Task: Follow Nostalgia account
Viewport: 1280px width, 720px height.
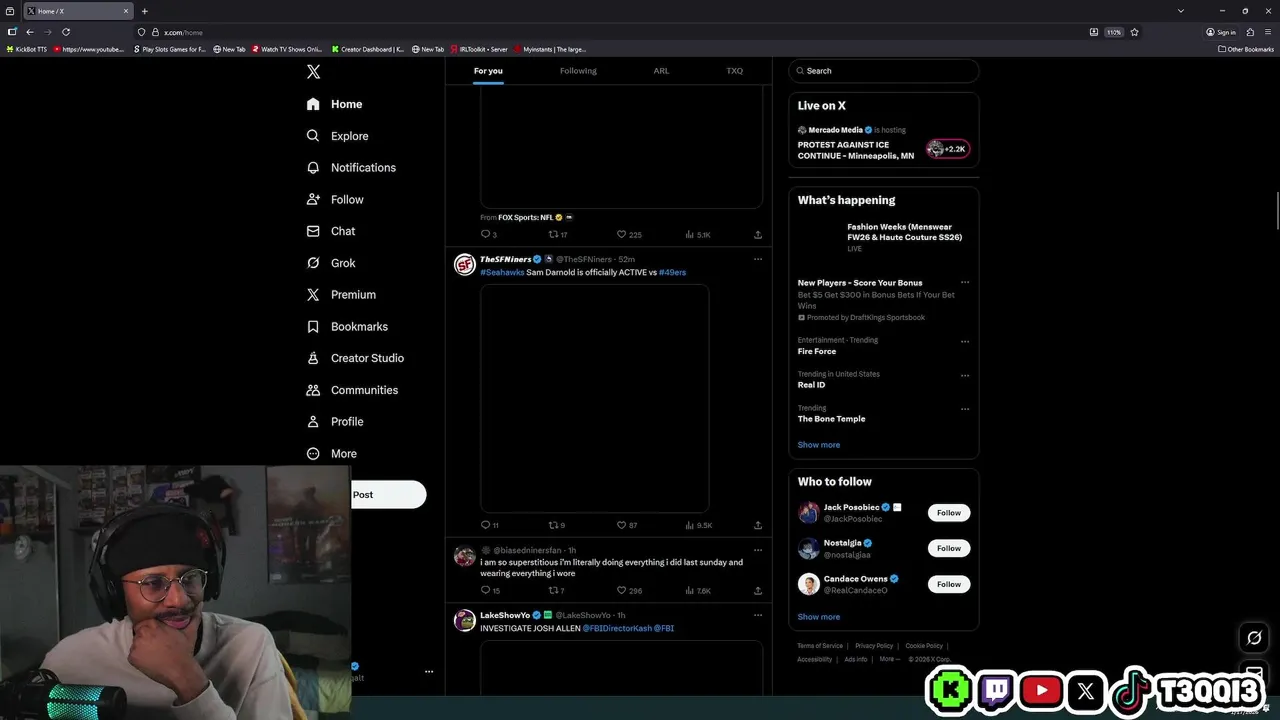Action: (x=949, y=548)
